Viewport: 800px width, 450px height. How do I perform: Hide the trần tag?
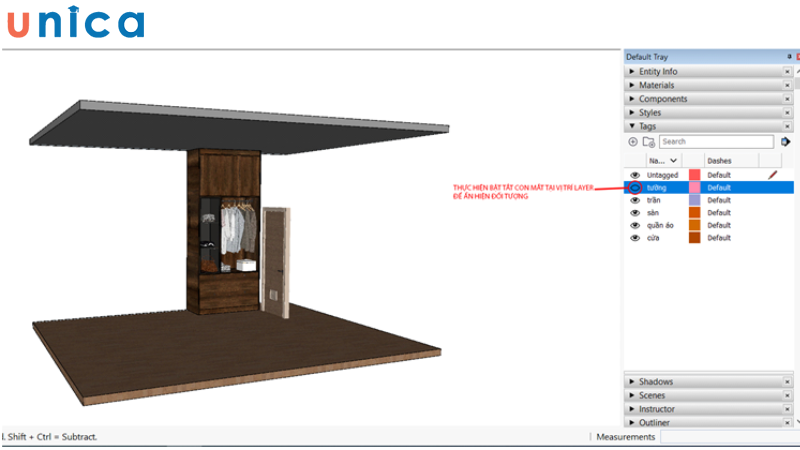pyautogui.click(x=635, y=200)
